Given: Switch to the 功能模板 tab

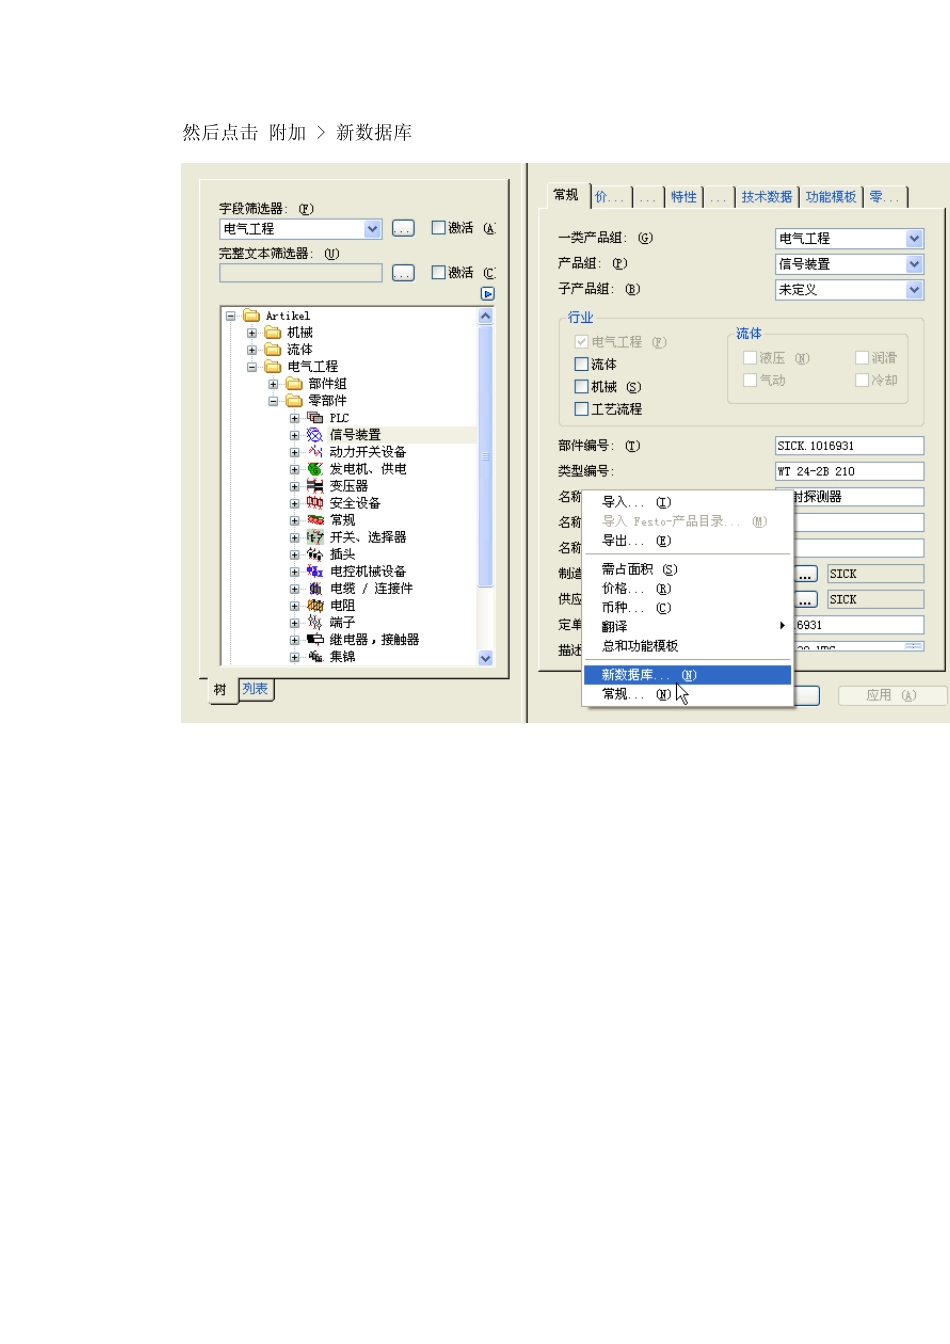Looking at the screenshot, I should click(x=831, y=197).
